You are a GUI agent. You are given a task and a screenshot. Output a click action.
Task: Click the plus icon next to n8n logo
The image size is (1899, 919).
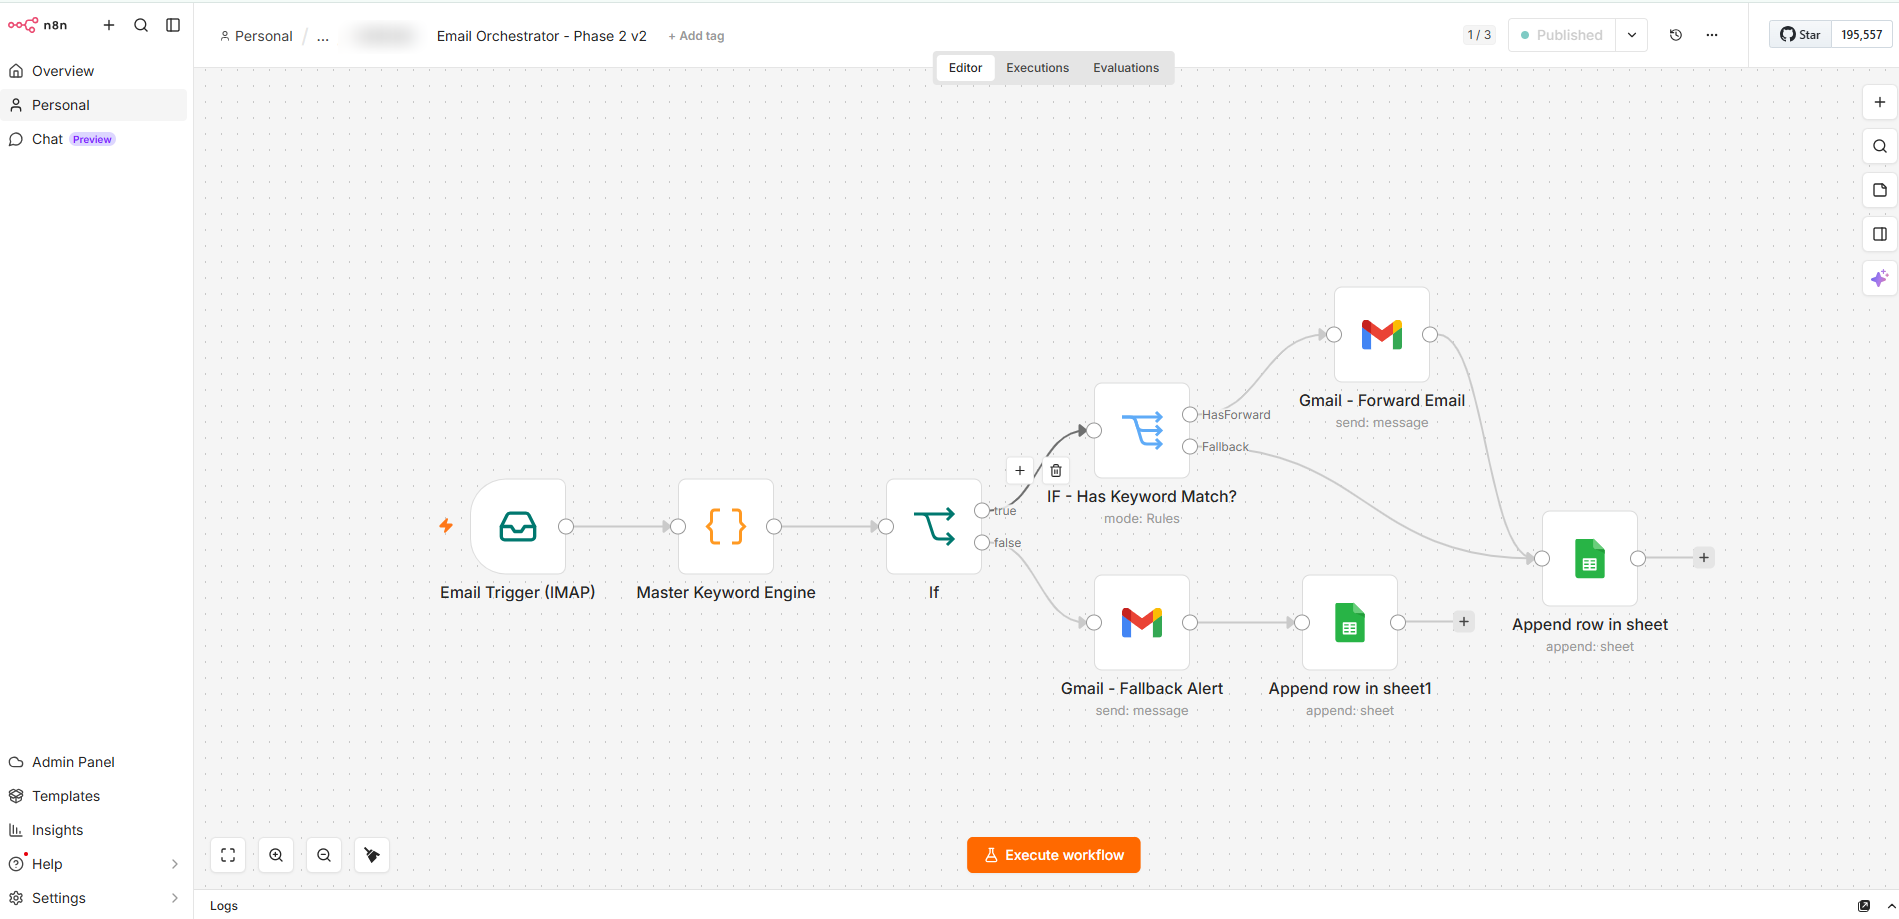click(x=109, y=25)
